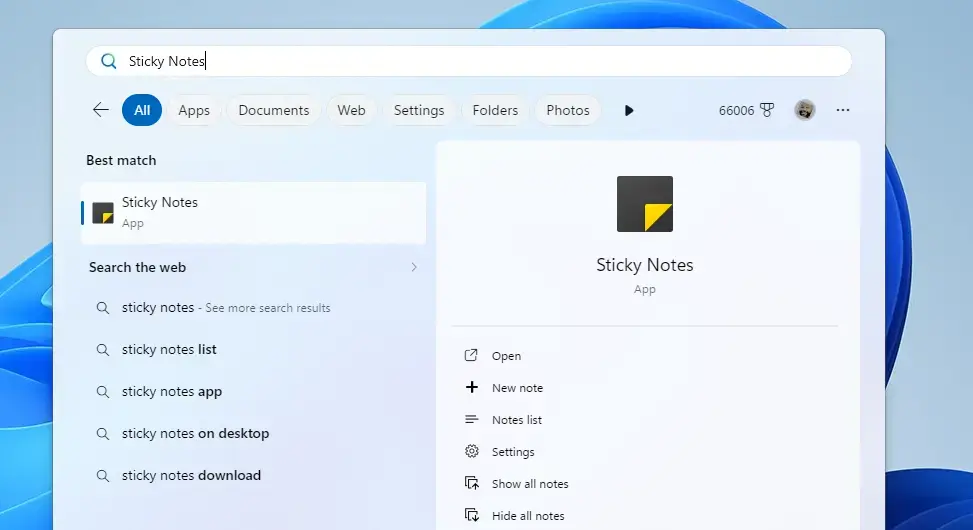This screenshot has width=973, height=530.
Task: Open the three-dots options menu
Action: click(x=843, y=110)
